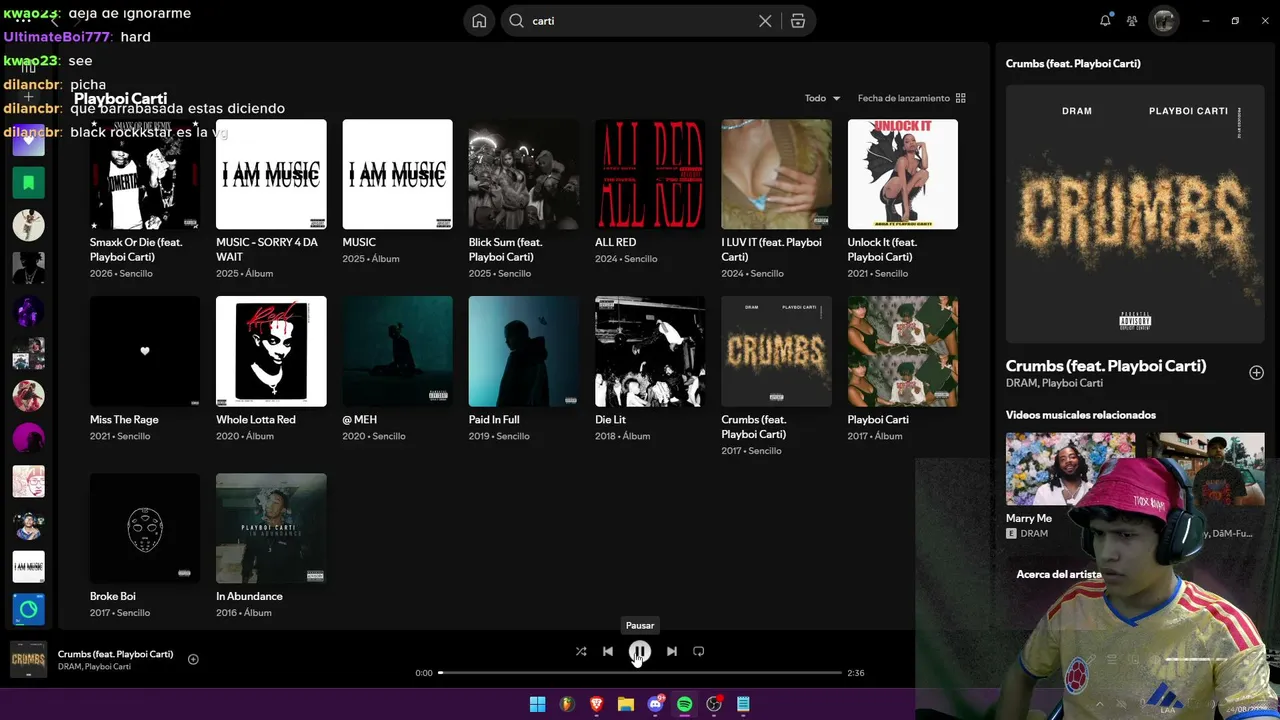Clear the search field text
The width and height of the screenshot is (1280, 720).
pyautogui.click(x=765, y=21)
